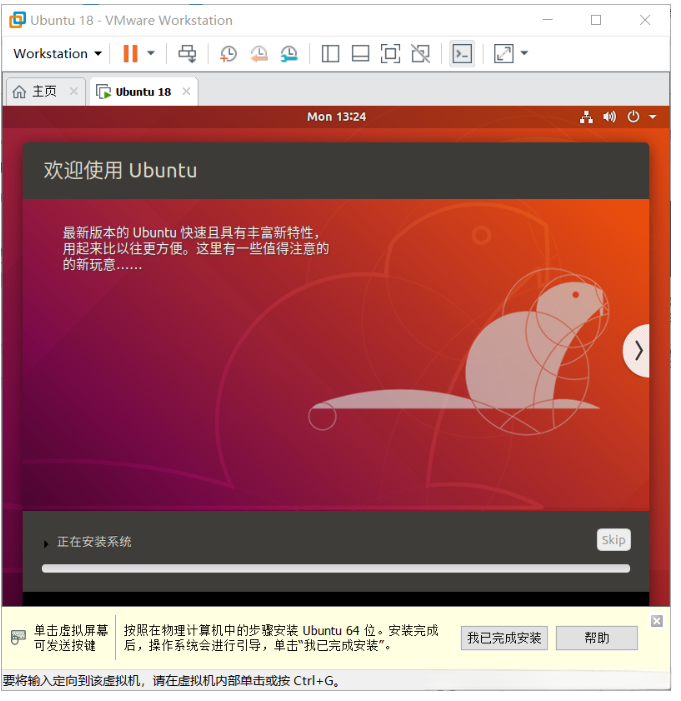Click the stretch guest display icon
Screen dimensions: 681x701
pos(503,54)
